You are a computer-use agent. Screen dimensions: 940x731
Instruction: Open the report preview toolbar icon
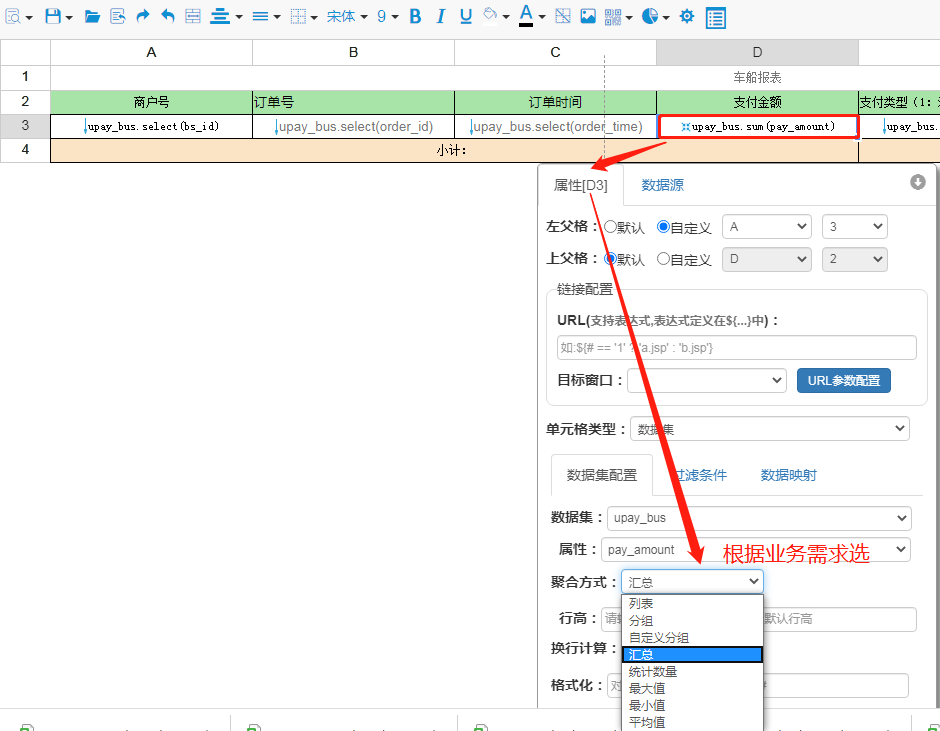point(13,16)
